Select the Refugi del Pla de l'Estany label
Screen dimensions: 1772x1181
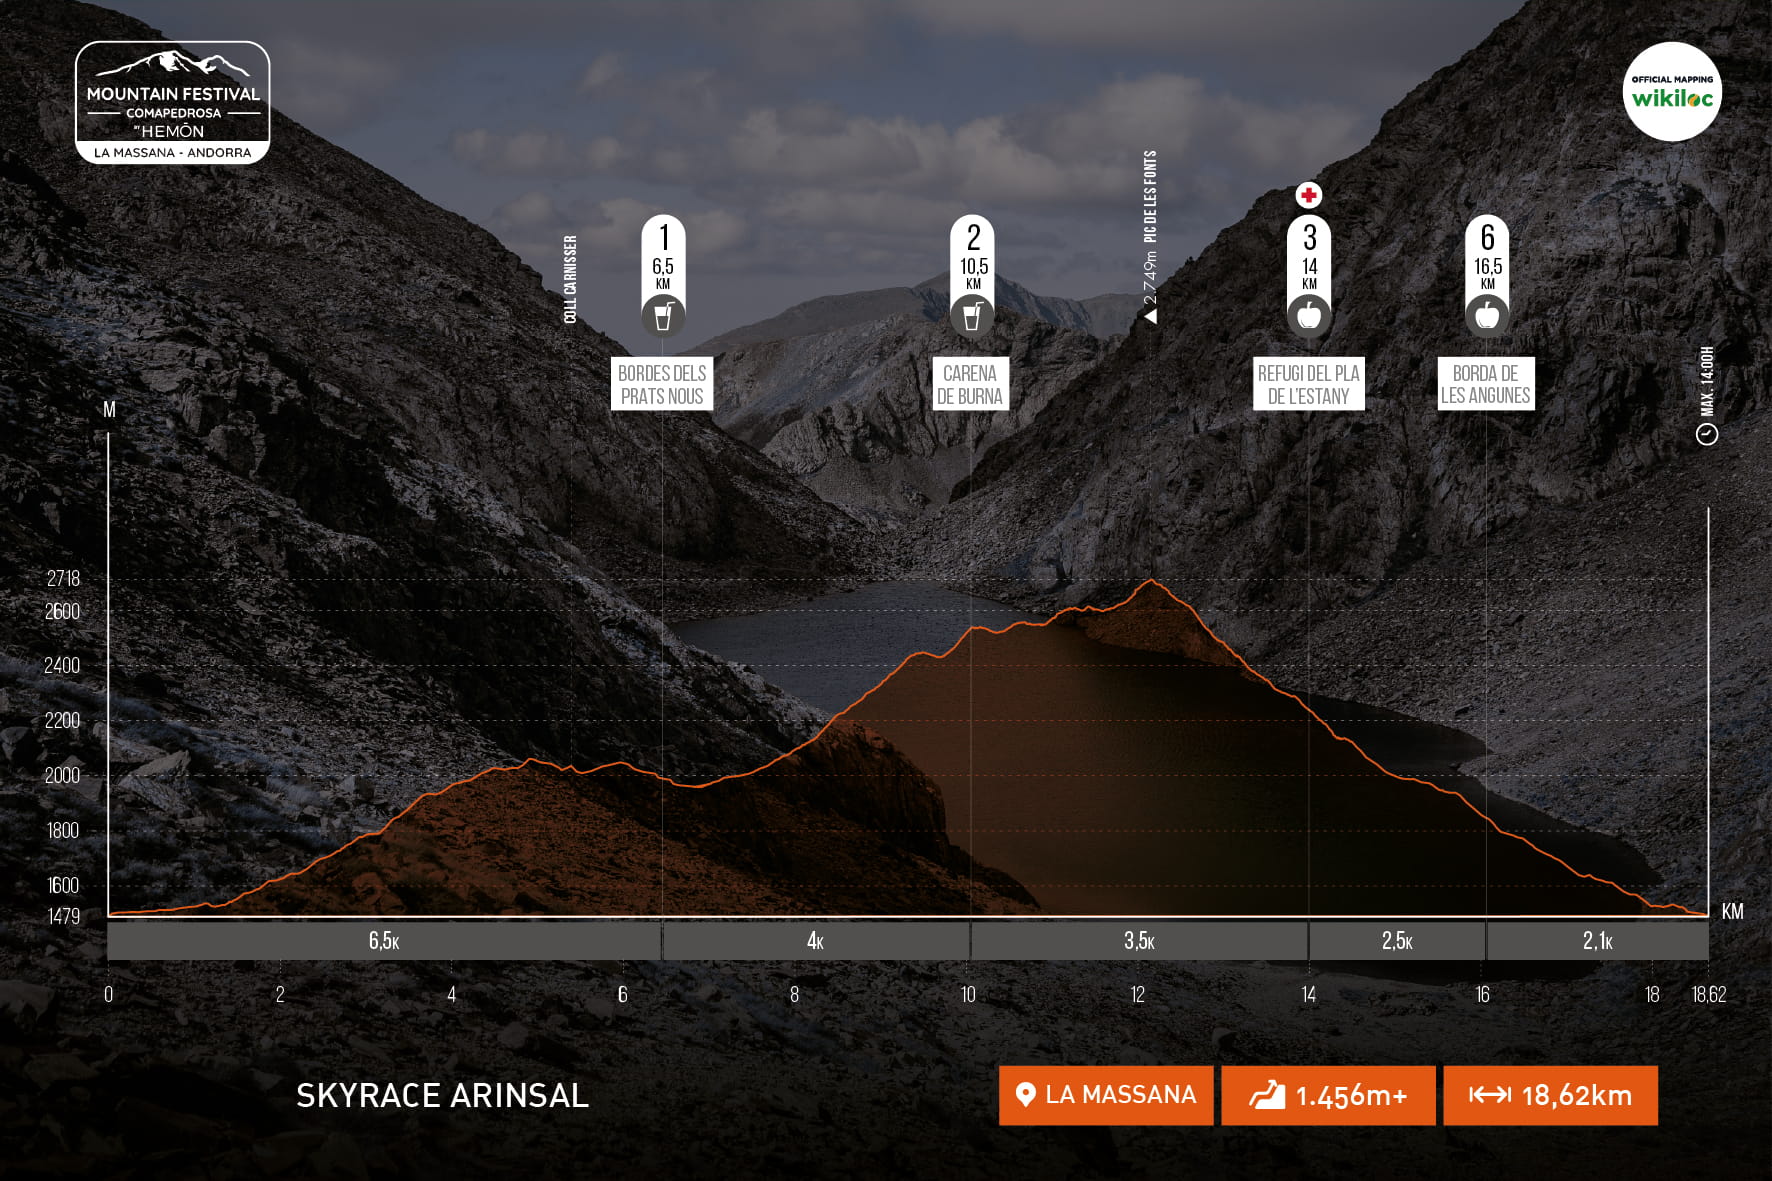[x=1308, y=384]
